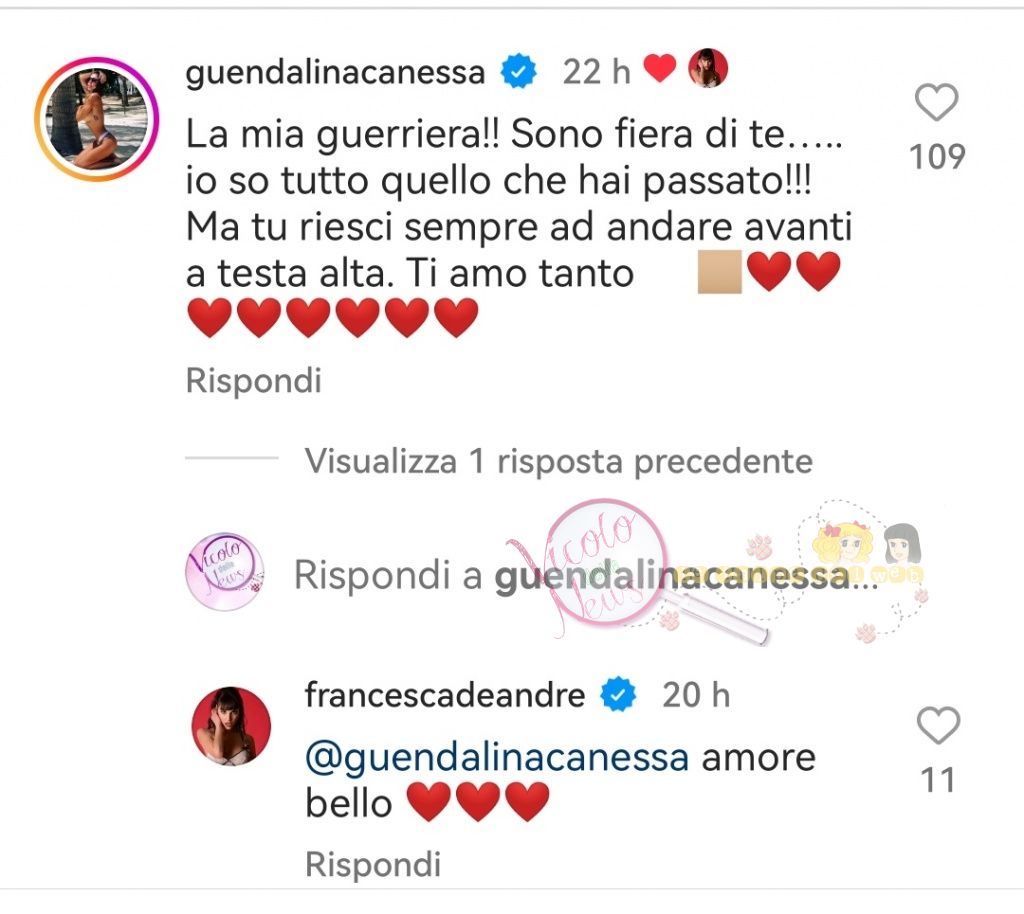Open the francescadeandre username link
Image resolution: width=1024 pixels, height=914 pixels.
pyautogui.click(x=445, y=695)
